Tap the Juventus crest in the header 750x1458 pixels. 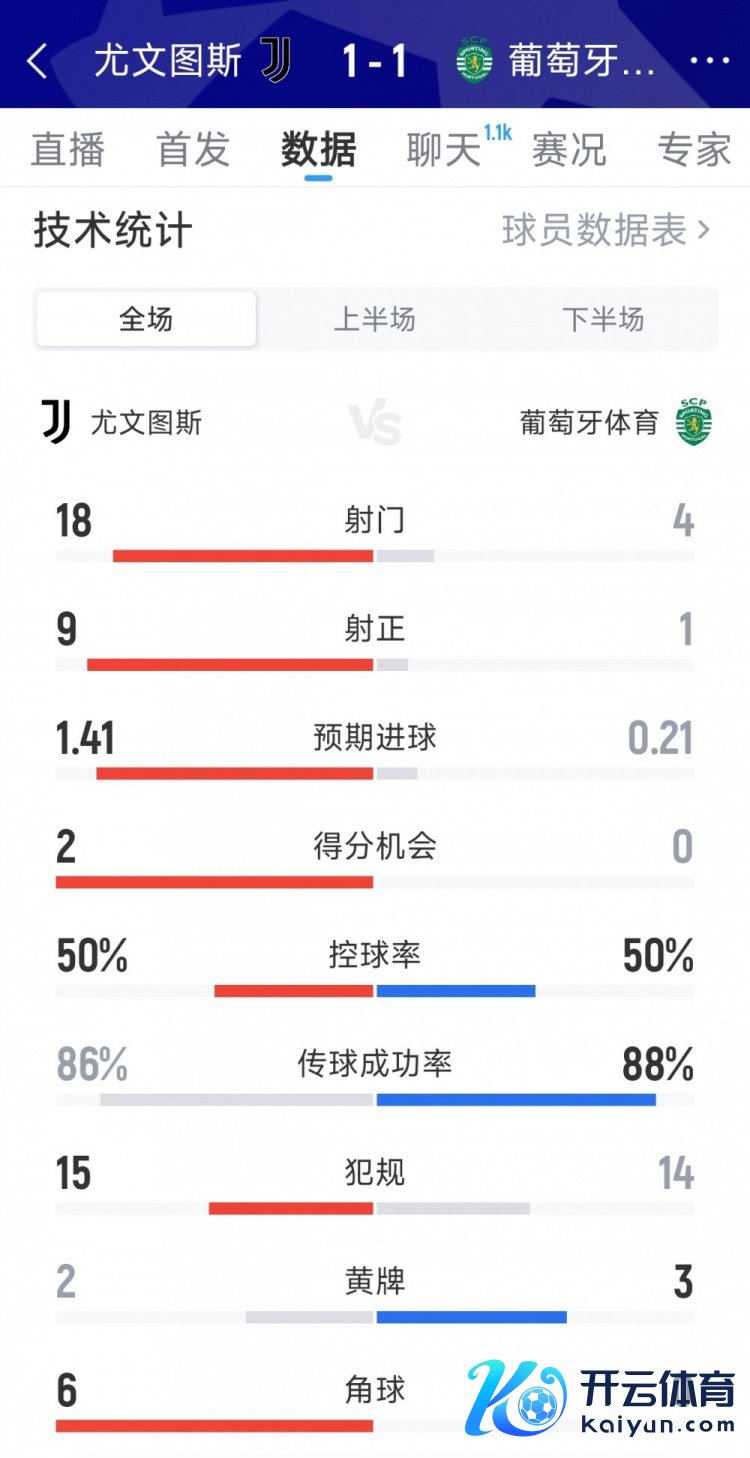point(276,60)
